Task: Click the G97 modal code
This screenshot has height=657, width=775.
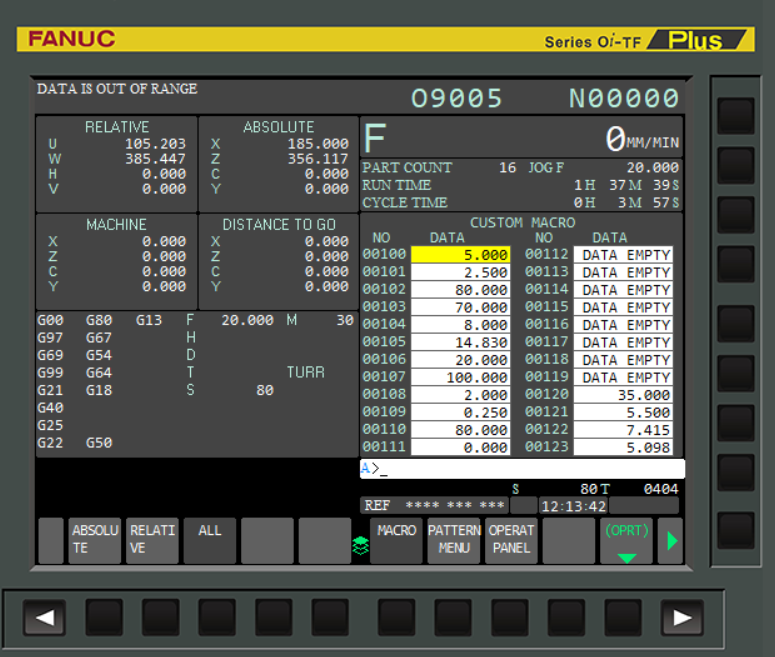Action: point(50,338)
